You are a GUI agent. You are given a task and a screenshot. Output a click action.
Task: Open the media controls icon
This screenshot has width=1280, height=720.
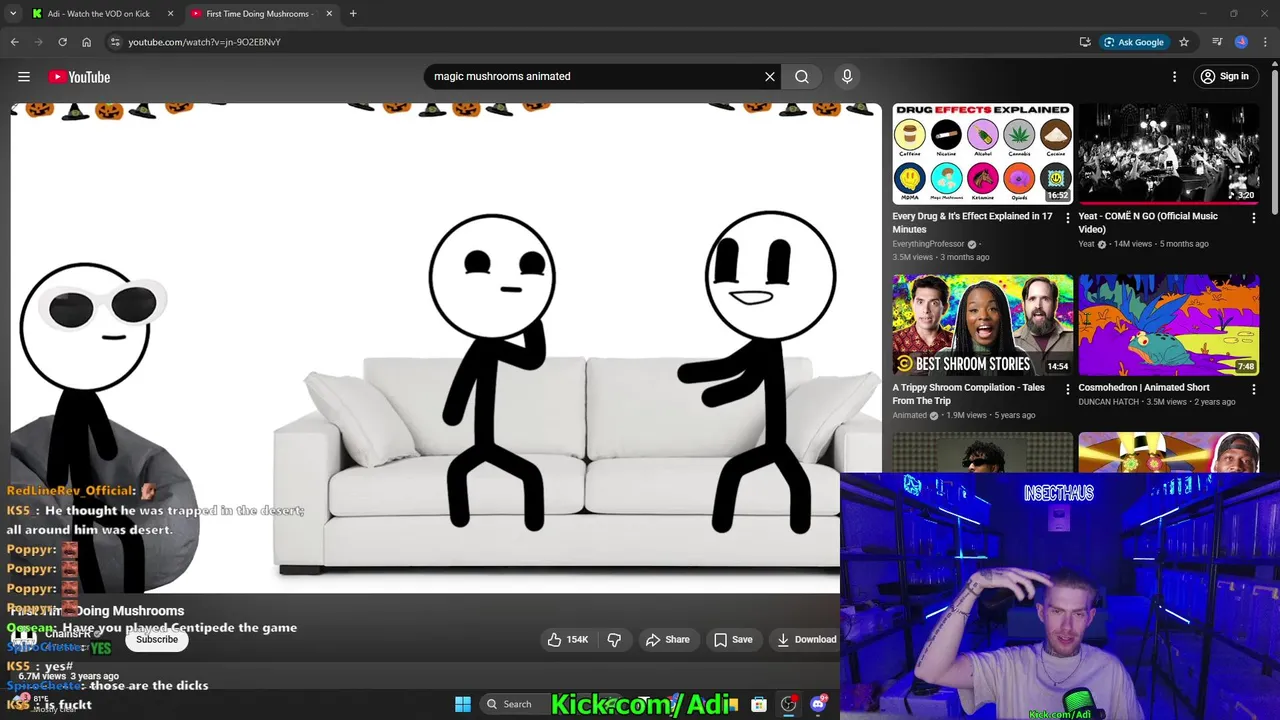(1217, 42)
